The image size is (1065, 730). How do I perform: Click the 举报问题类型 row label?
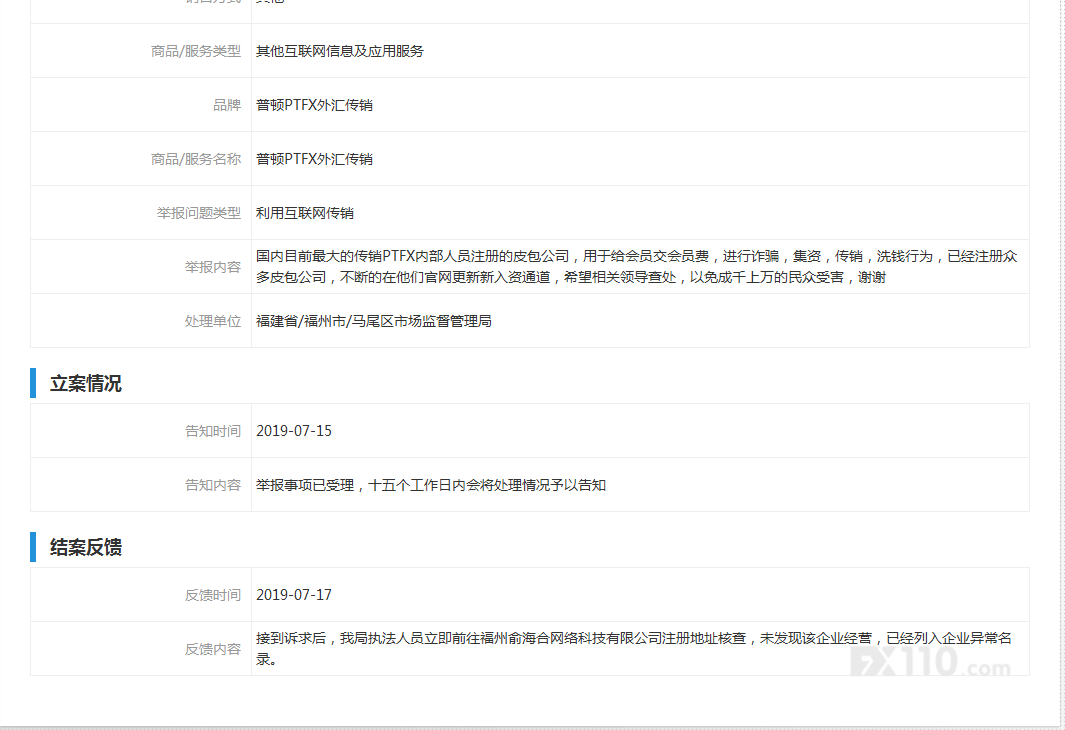click(199, 213)
